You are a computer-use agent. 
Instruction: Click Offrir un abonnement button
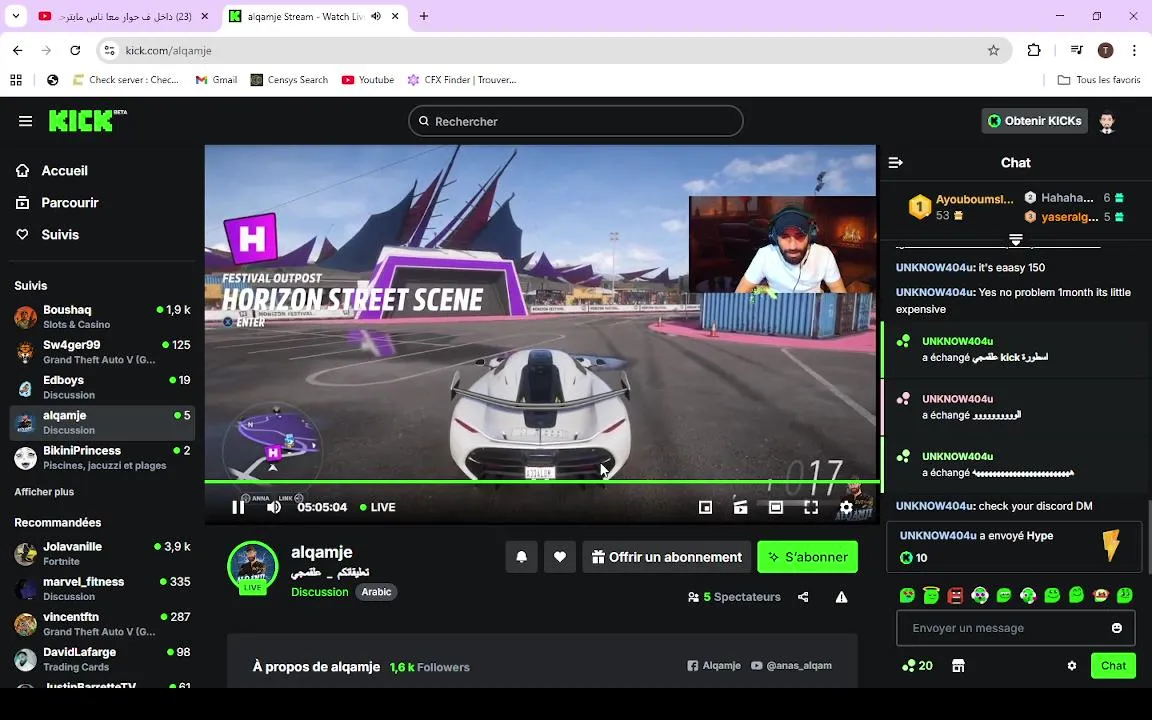[x=667, y=557]
